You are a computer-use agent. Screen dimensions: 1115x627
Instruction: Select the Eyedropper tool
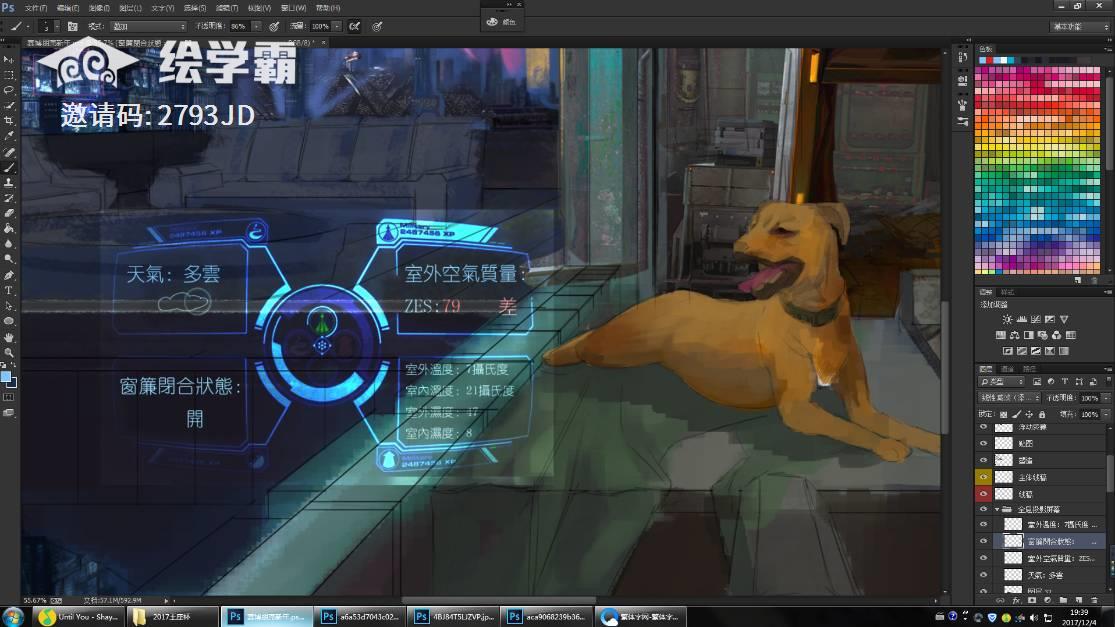(x=9, y=136)
